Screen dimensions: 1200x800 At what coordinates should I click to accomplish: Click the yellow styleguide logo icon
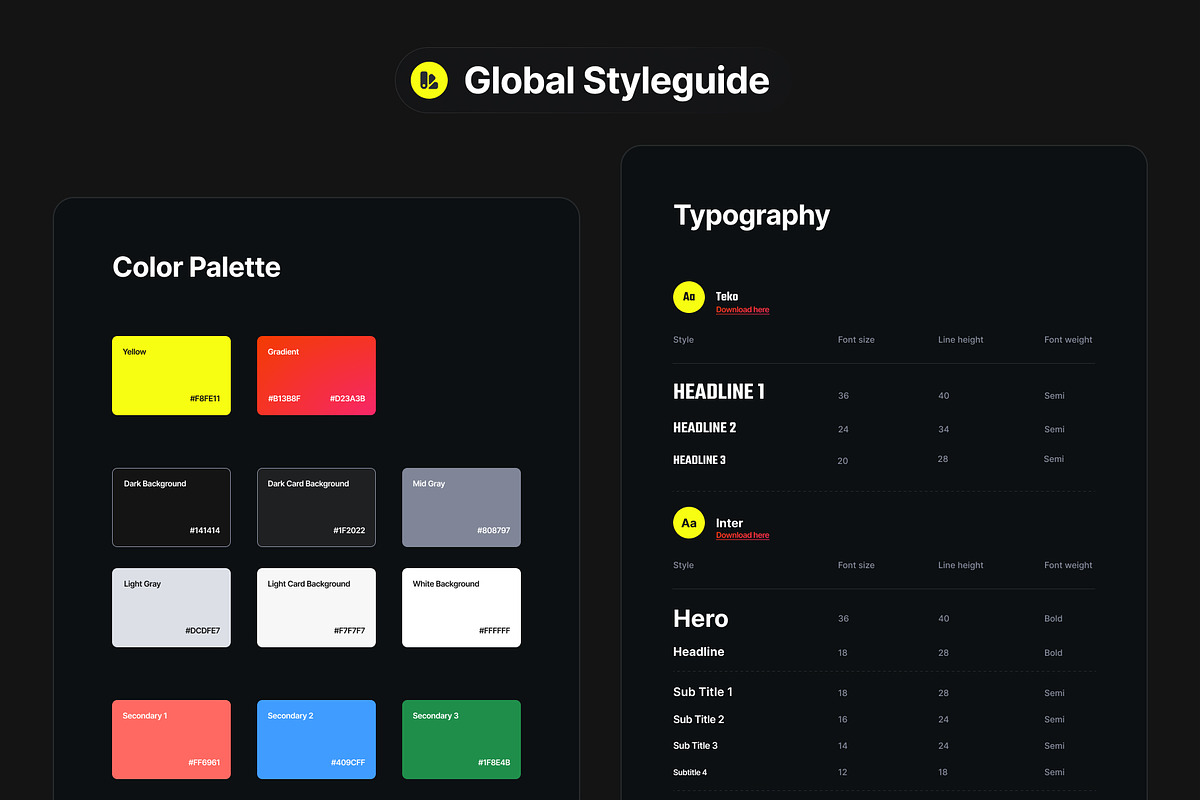click(431, 80)
